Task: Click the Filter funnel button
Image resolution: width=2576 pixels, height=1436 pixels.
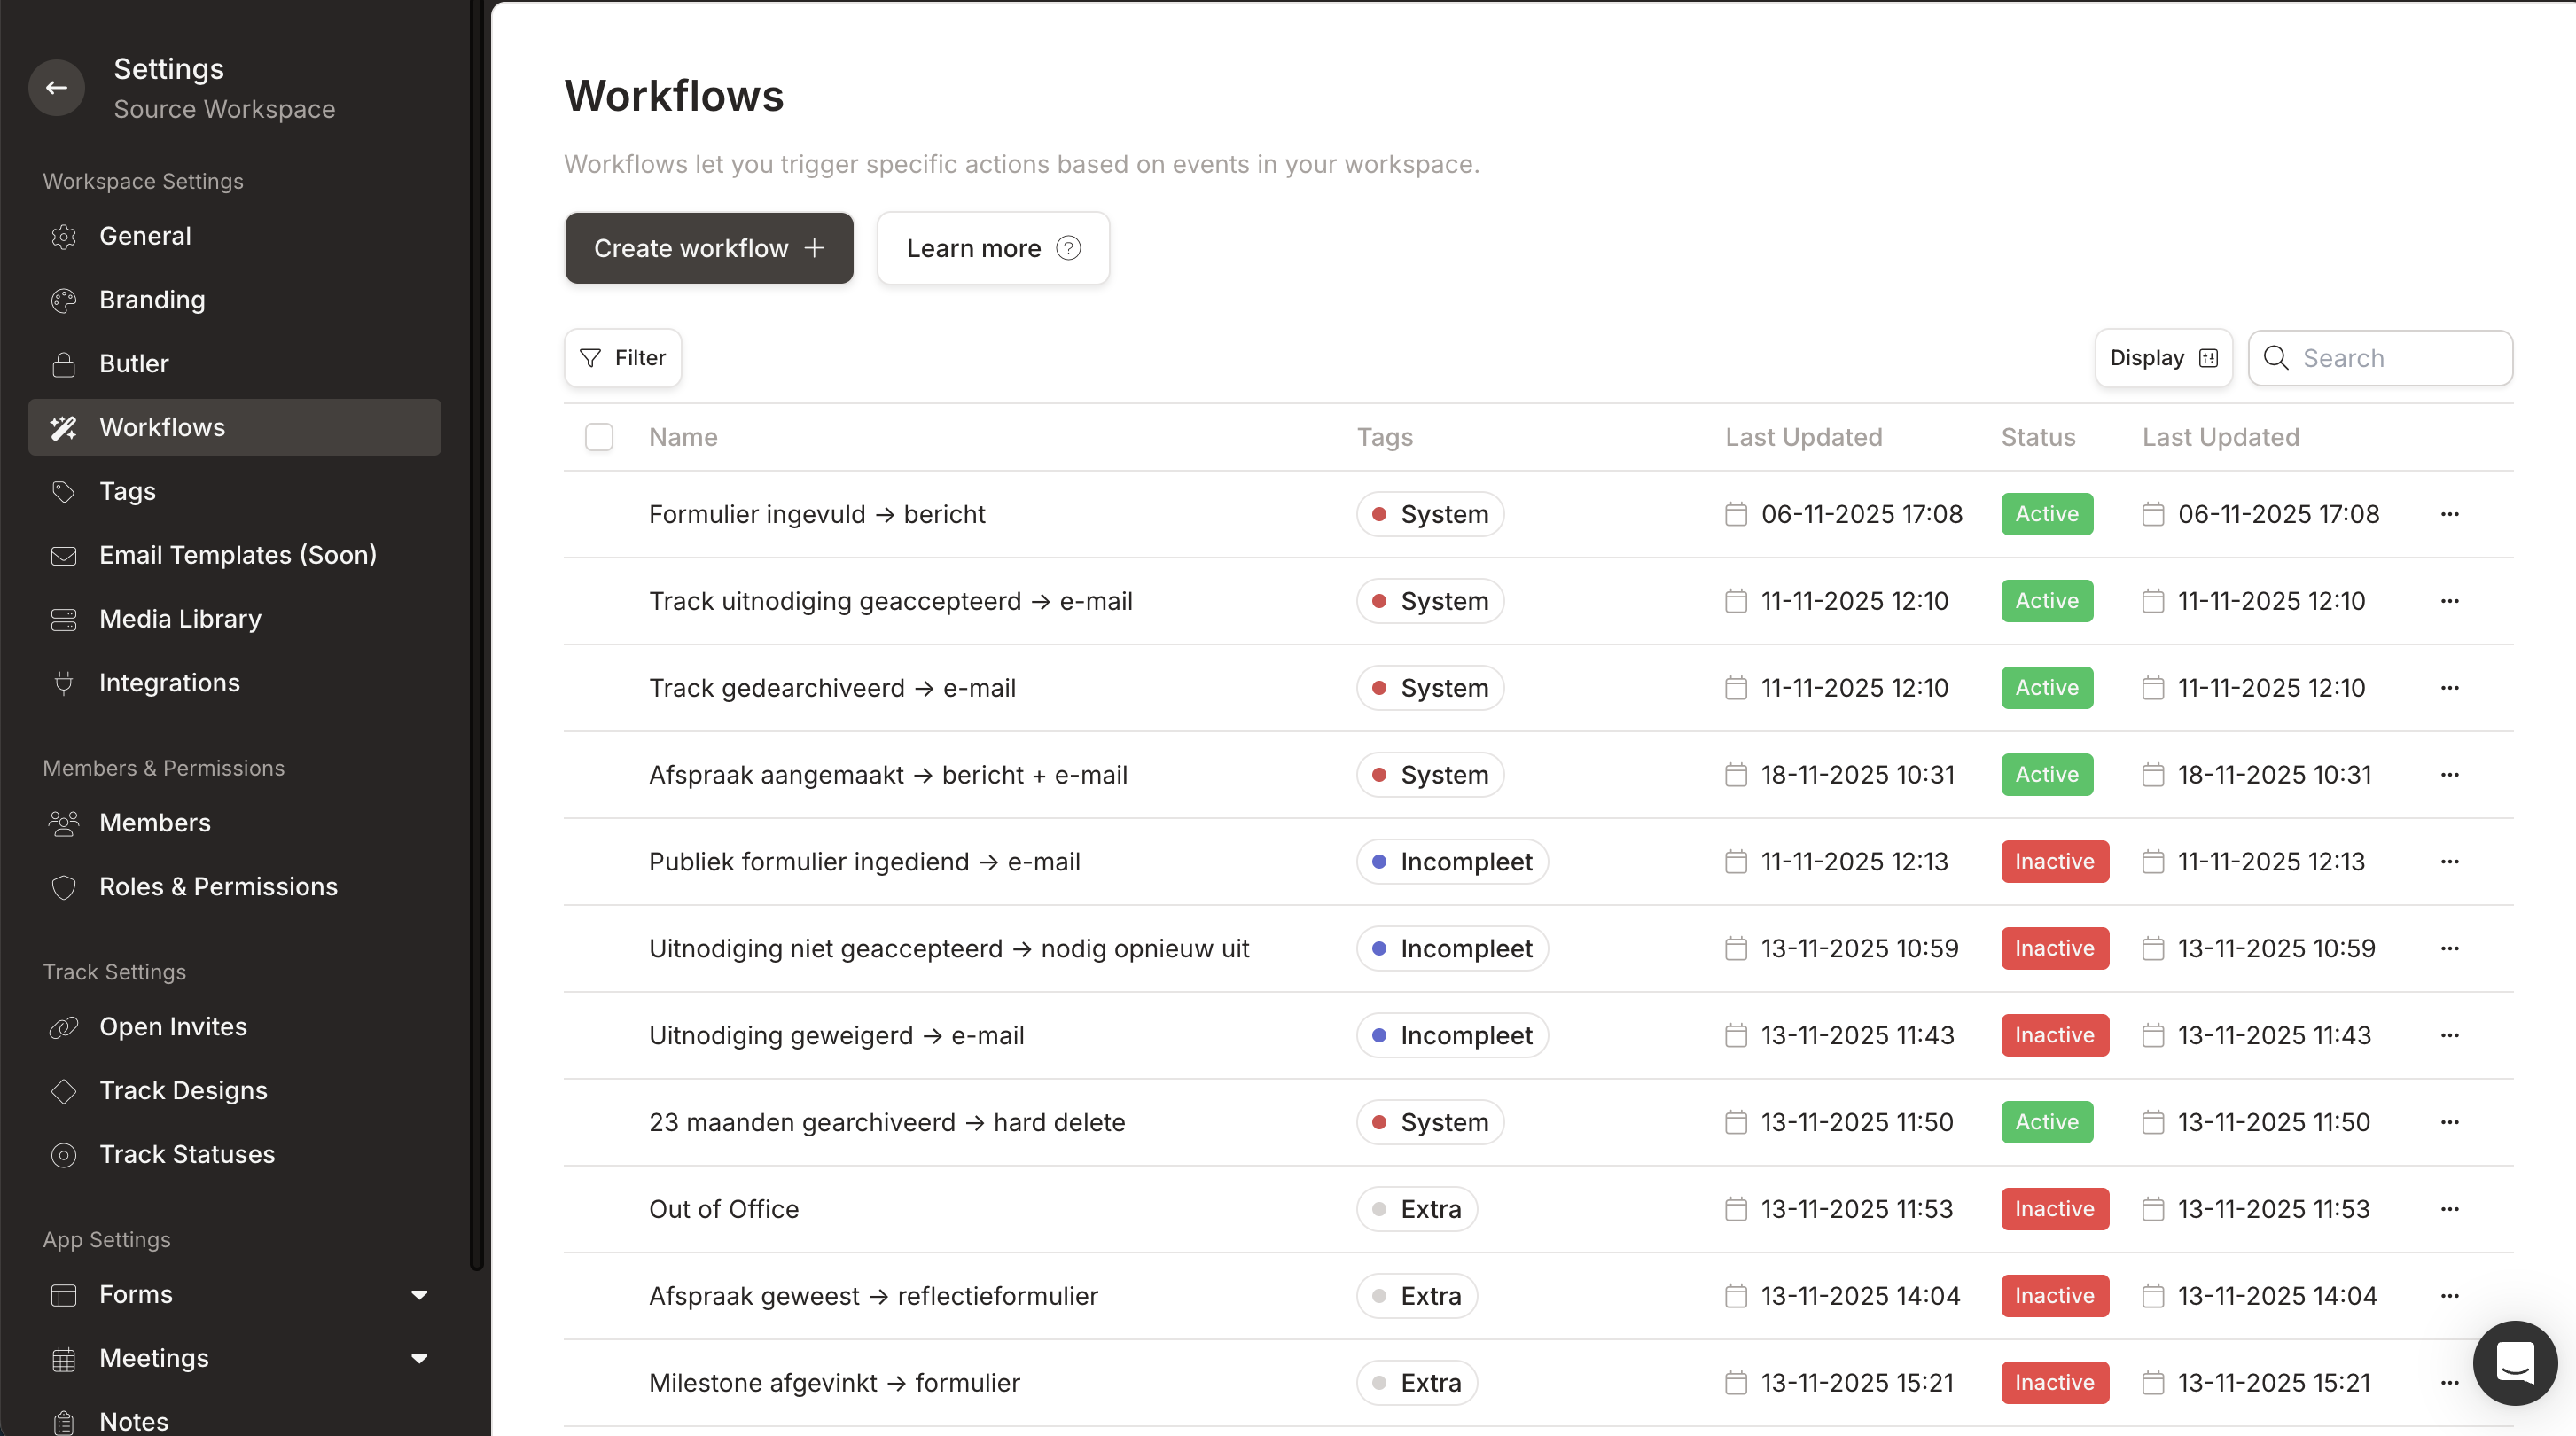Action: coord(622,358)
